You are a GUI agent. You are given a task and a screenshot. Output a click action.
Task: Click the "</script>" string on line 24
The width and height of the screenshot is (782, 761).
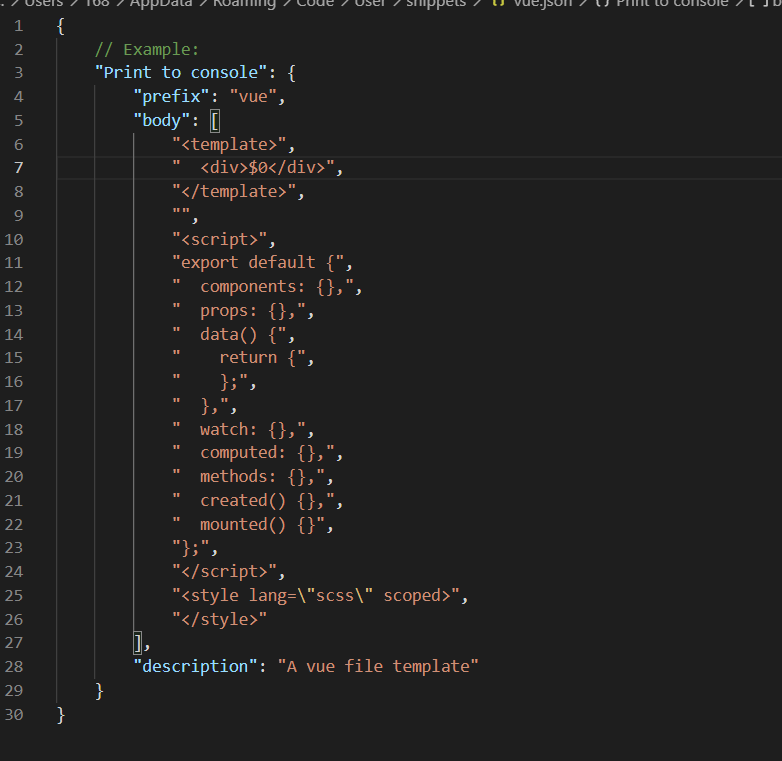click(x=224, y=571)
